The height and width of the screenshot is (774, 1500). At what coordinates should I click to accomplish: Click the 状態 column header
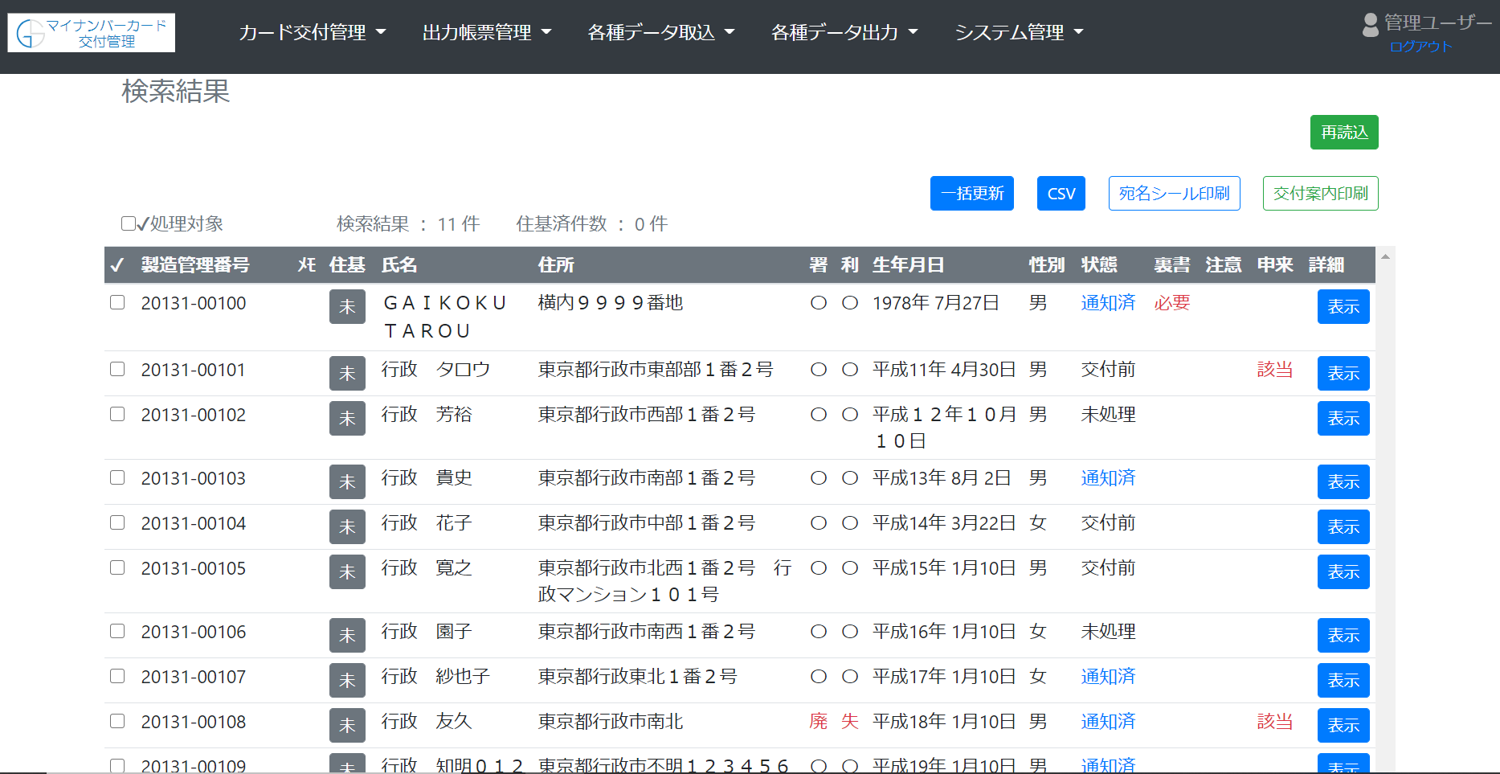click(x=1099, y=265)
